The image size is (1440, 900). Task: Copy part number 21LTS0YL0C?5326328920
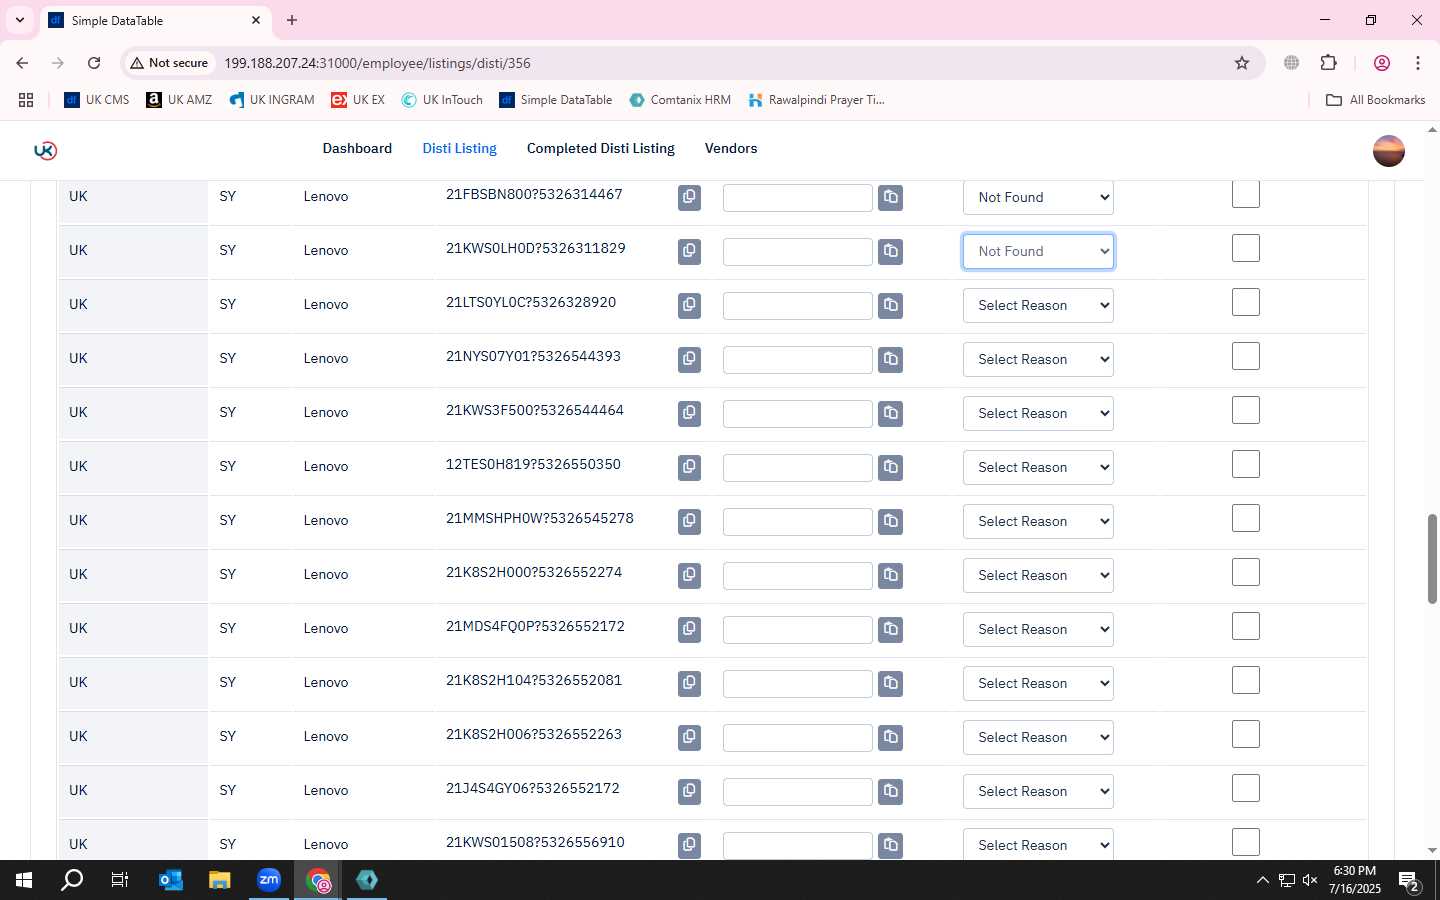click(689, 305)
